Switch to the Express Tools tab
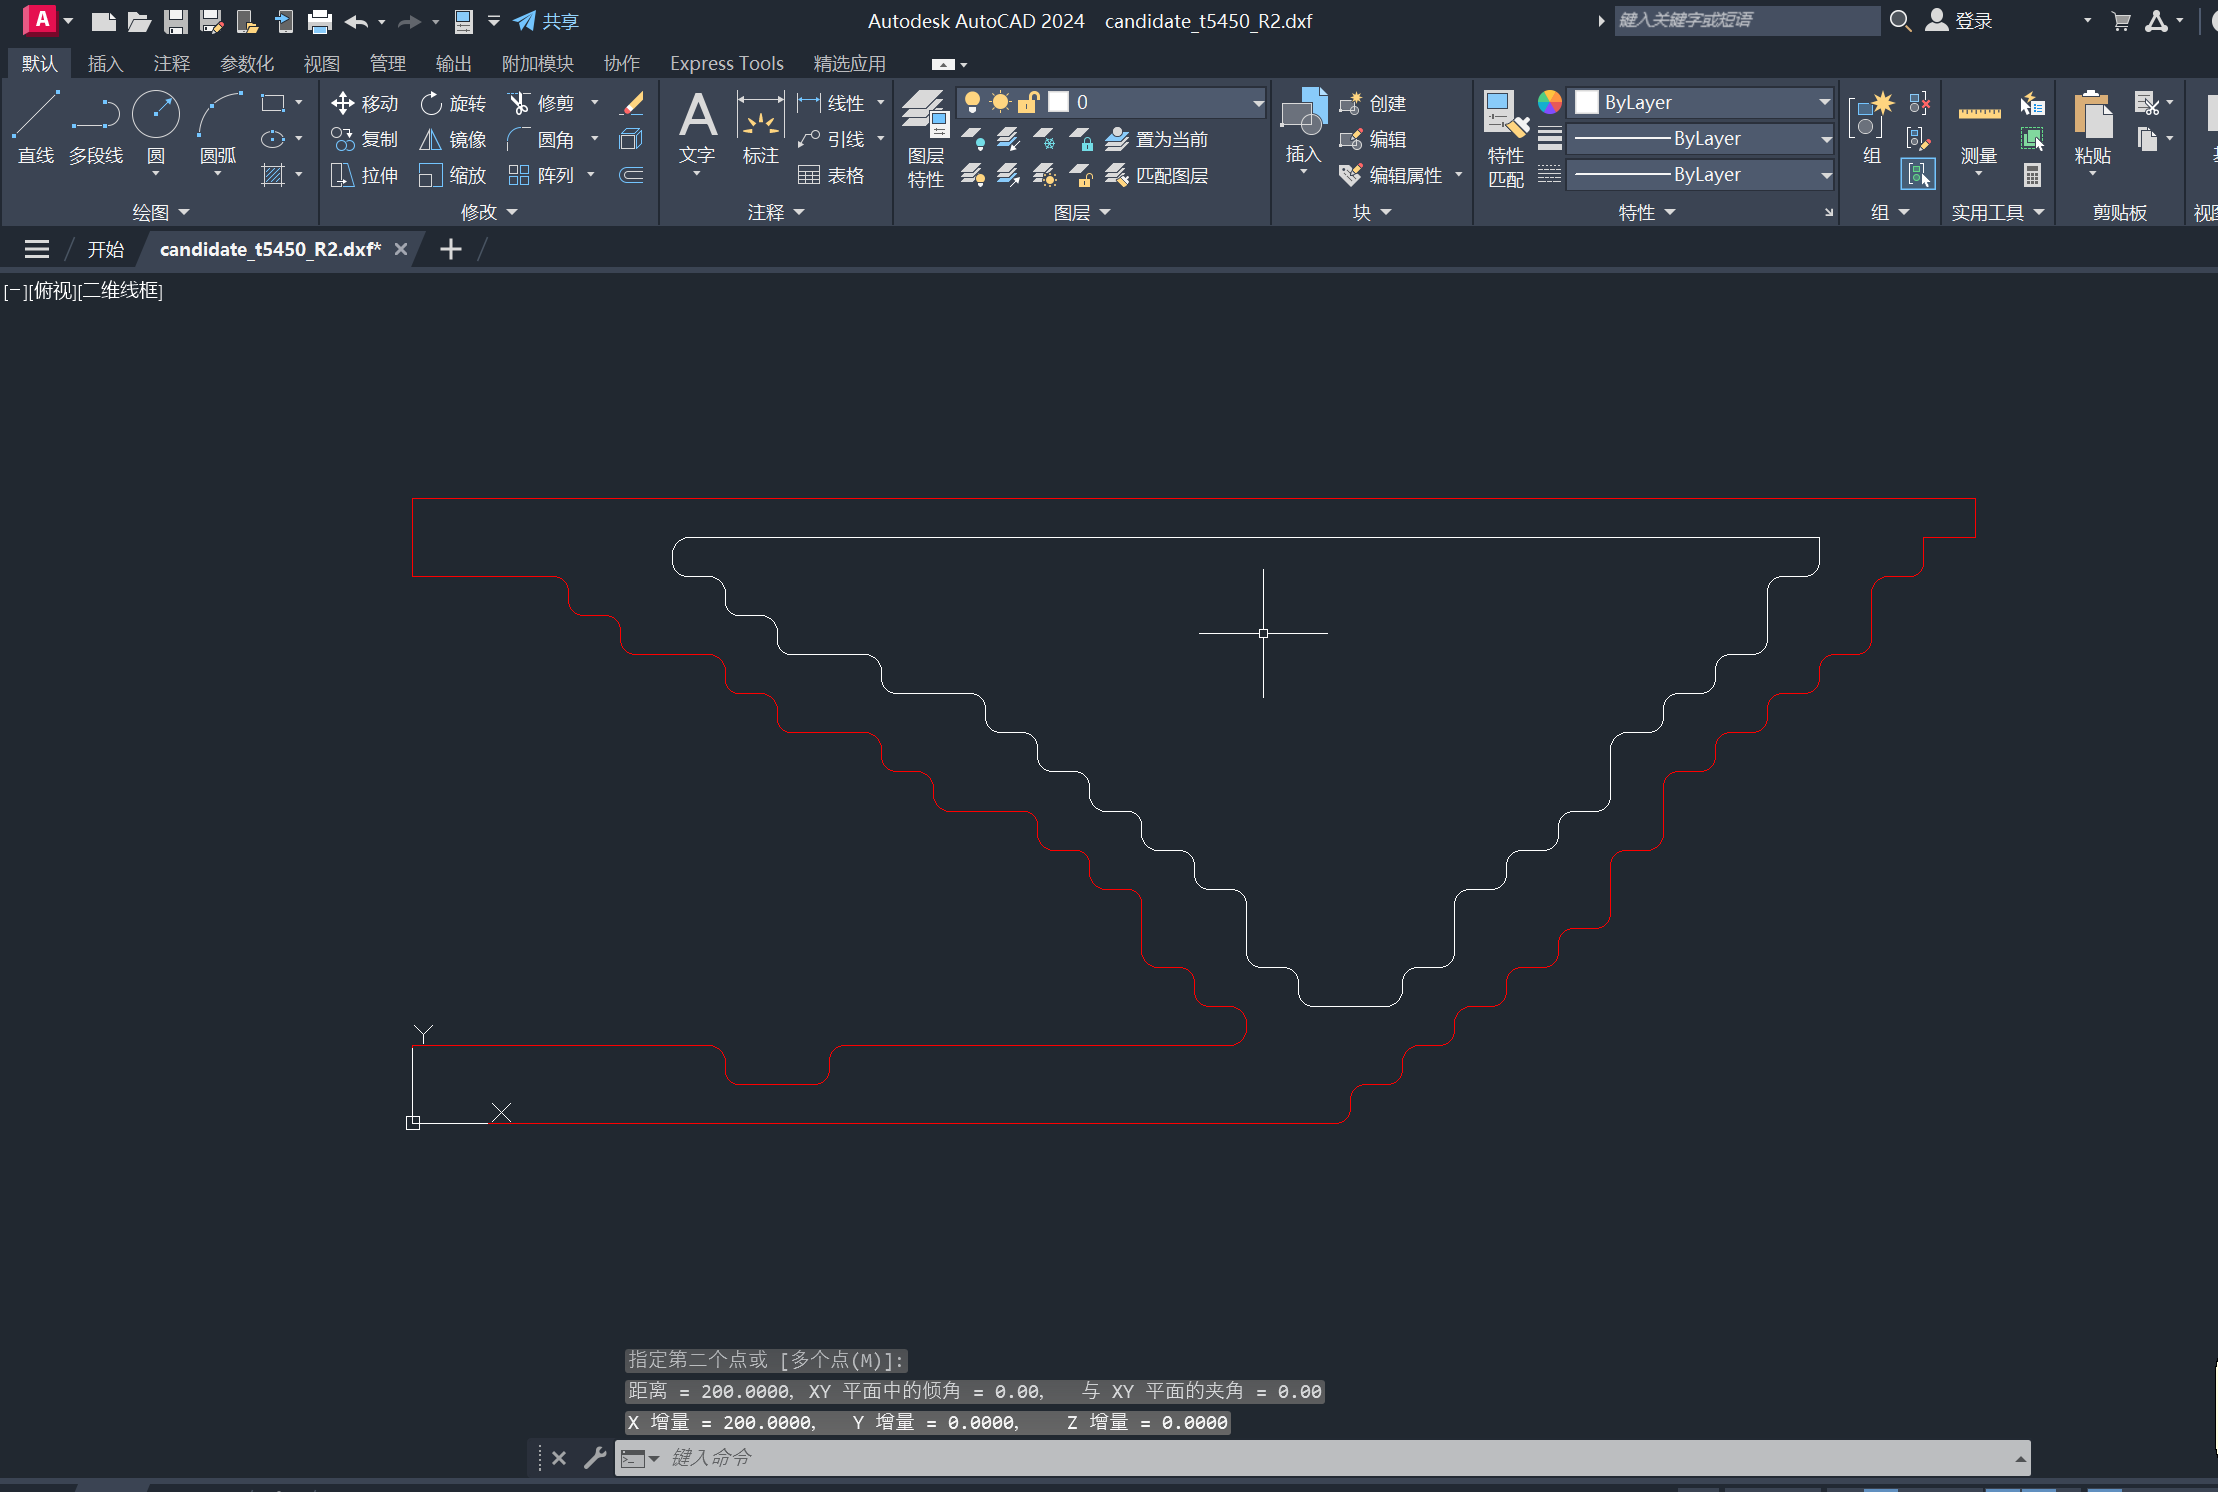The height and width of the screenshot is (1492, 2218). 726,63
